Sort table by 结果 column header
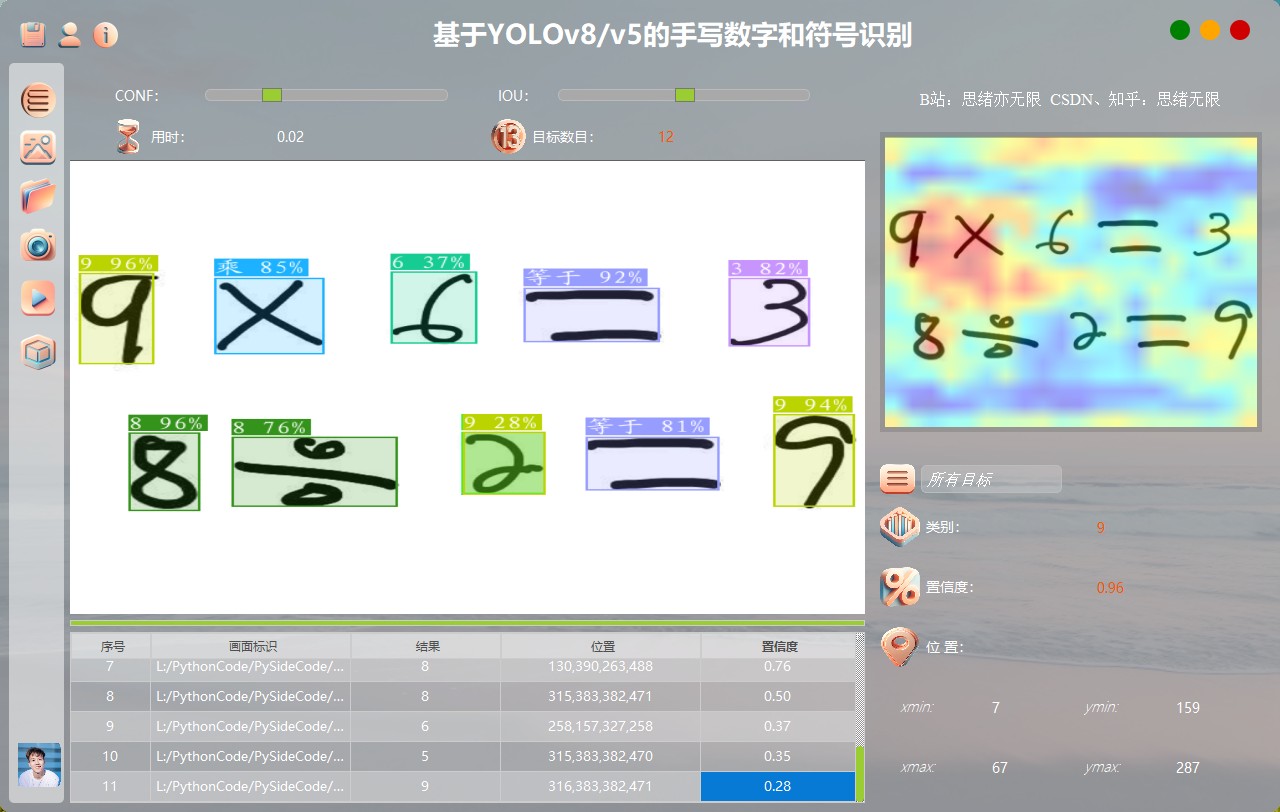This screenshot has width=1280, height=812. tap(426, 646)
